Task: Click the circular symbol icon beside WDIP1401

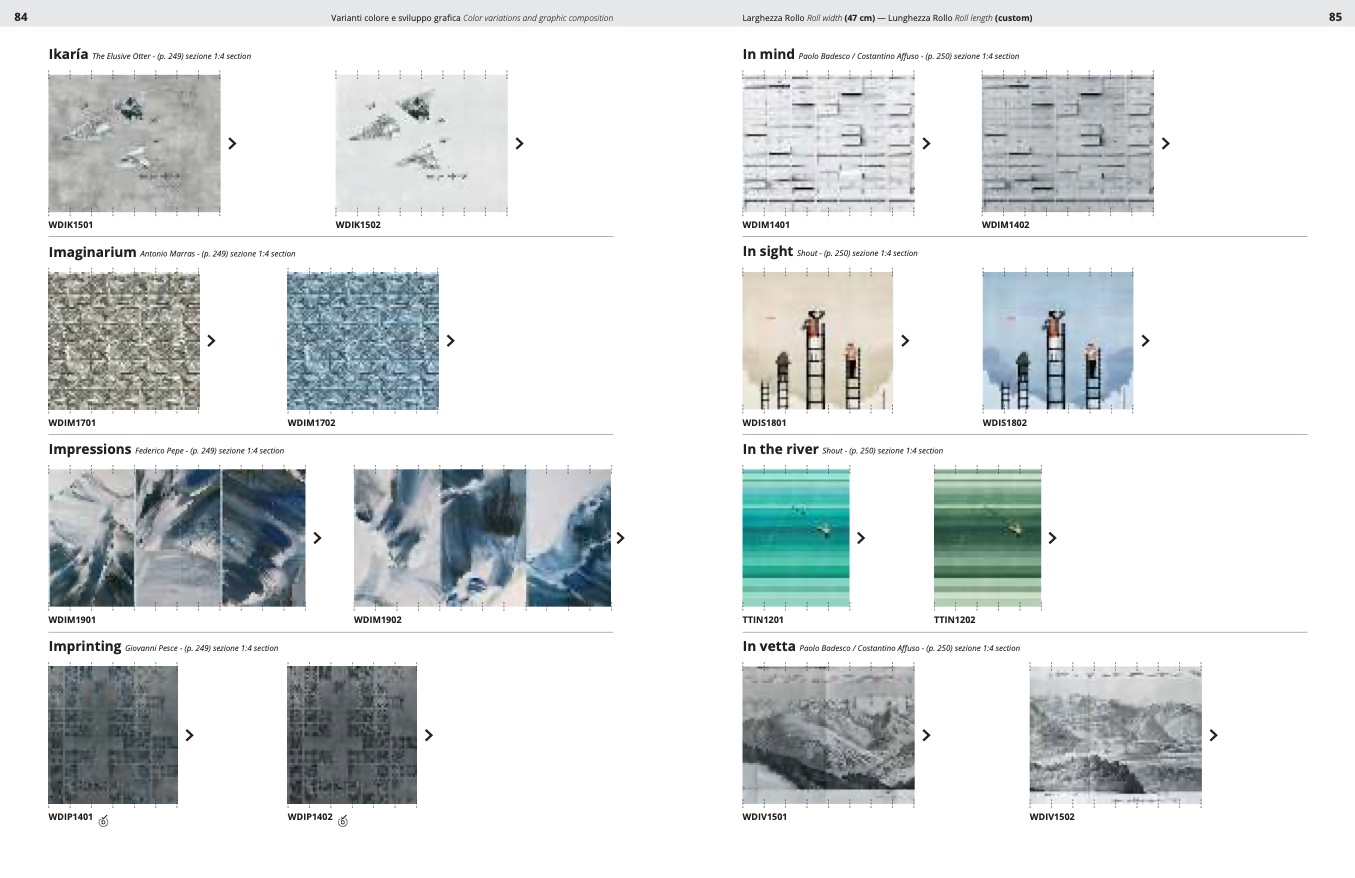Action: [x=103, y=822]
